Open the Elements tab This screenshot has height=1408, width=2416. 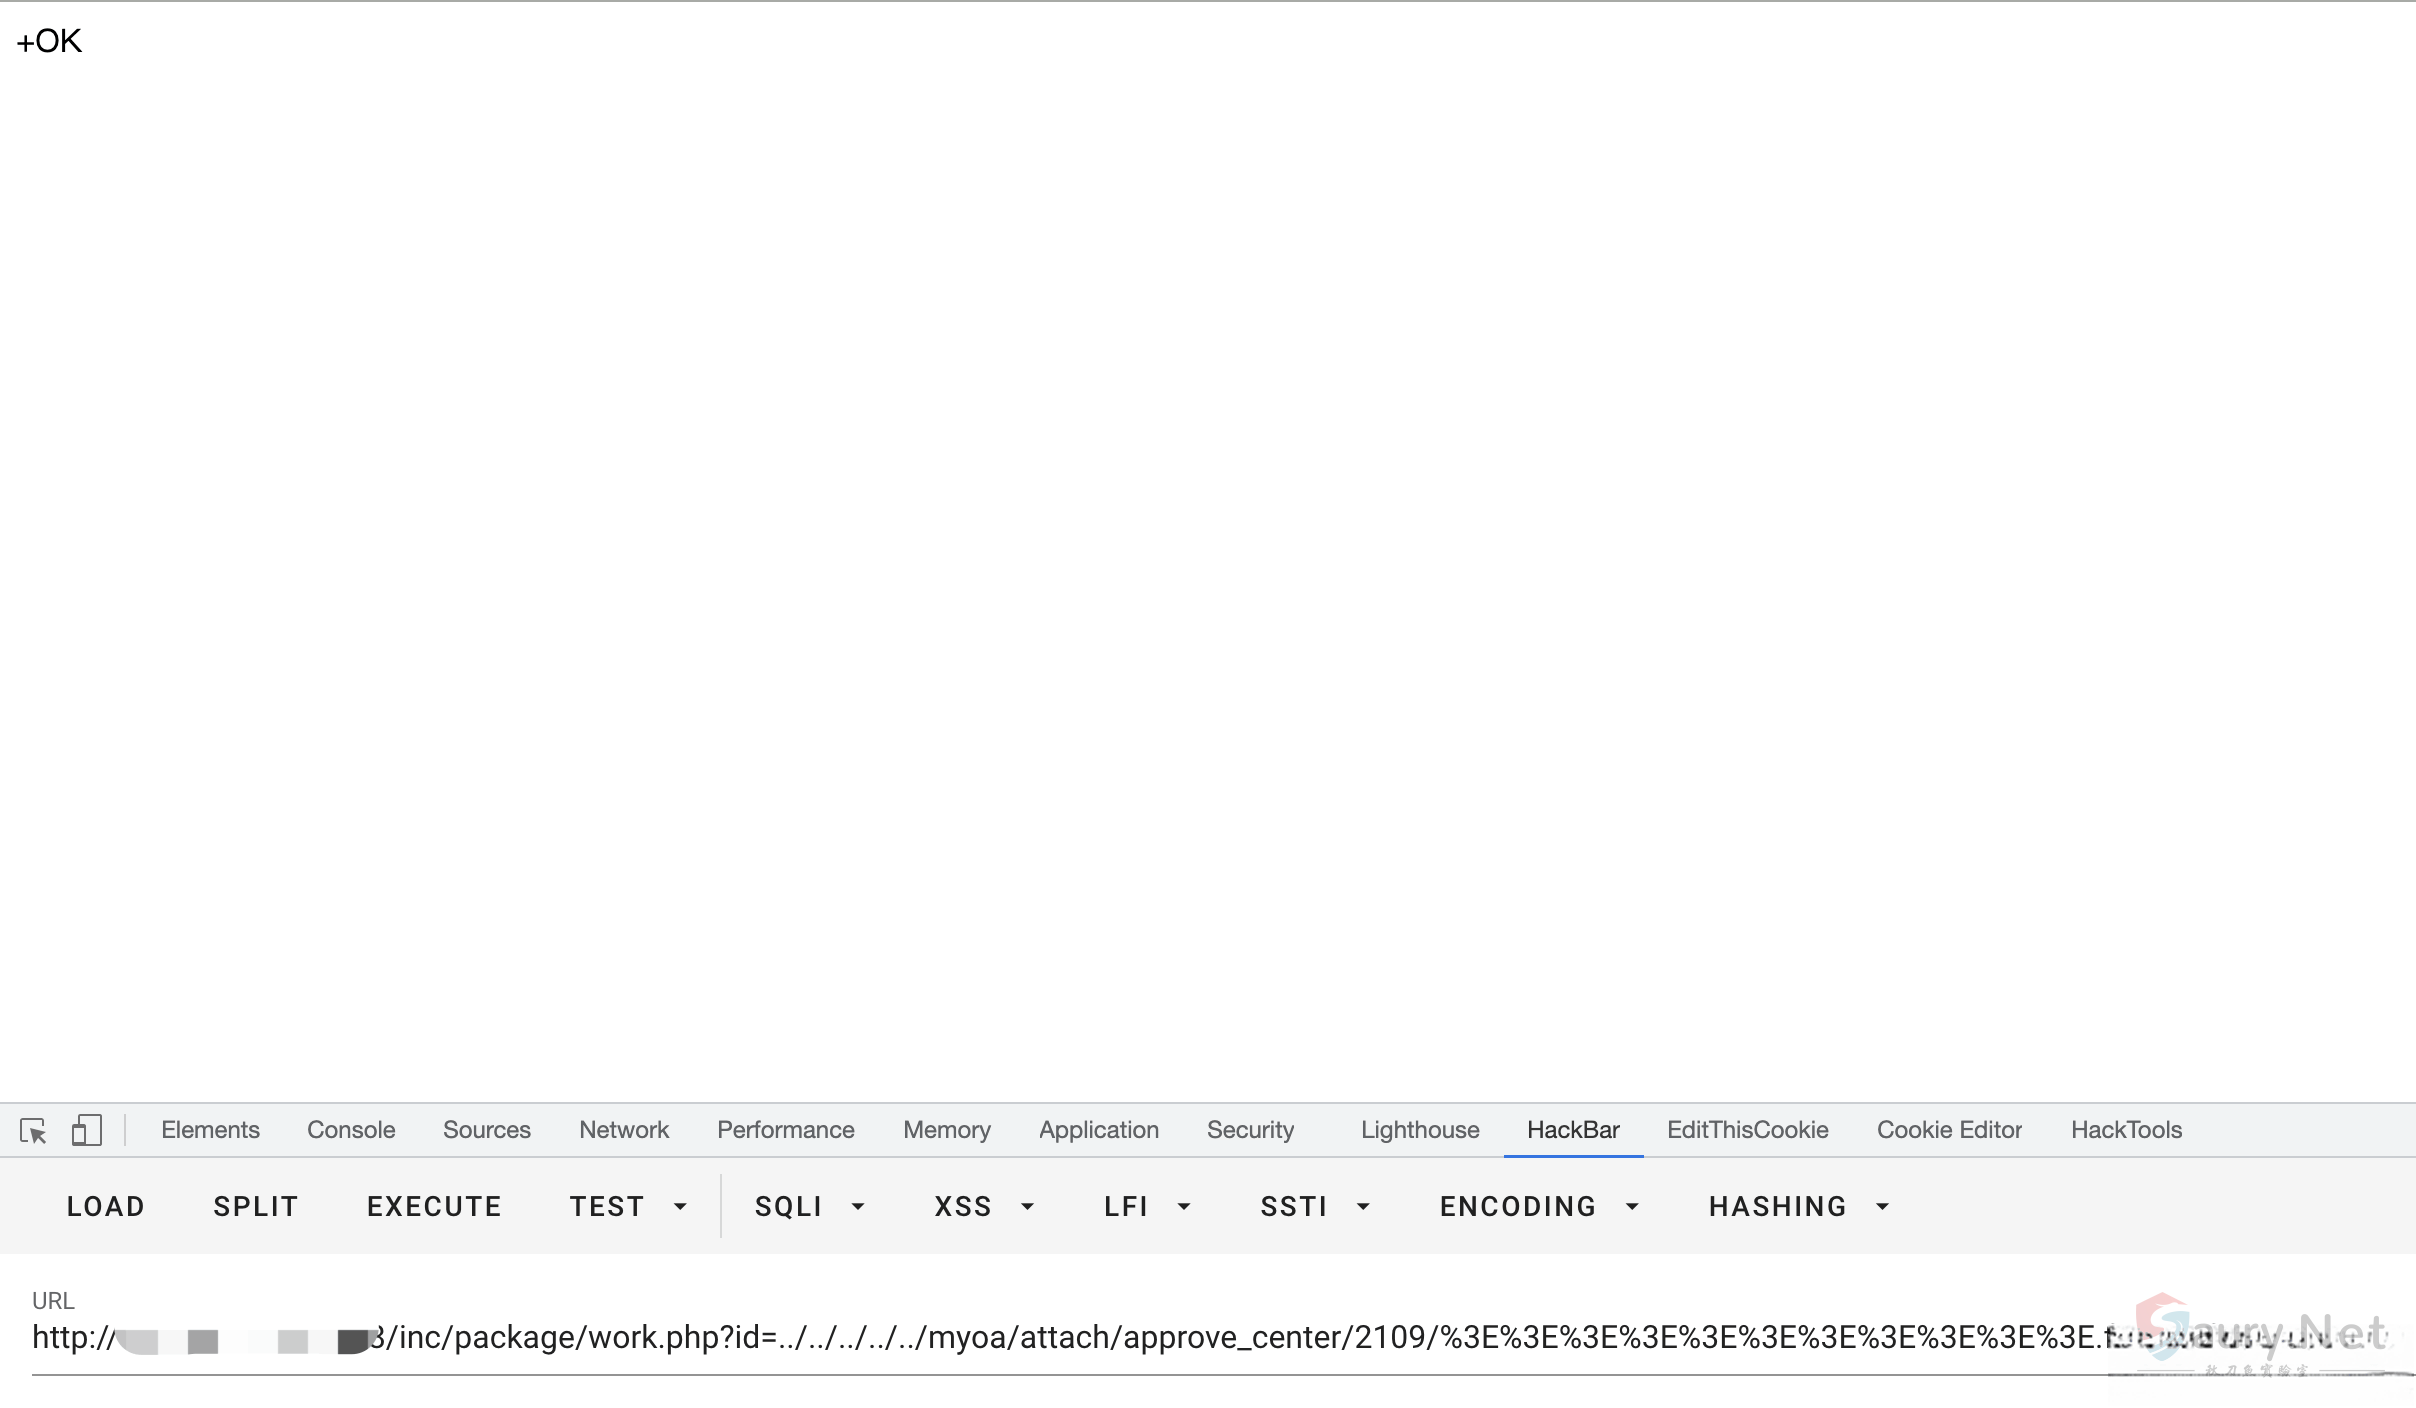pyautogui.click(x=210, y=1130)
